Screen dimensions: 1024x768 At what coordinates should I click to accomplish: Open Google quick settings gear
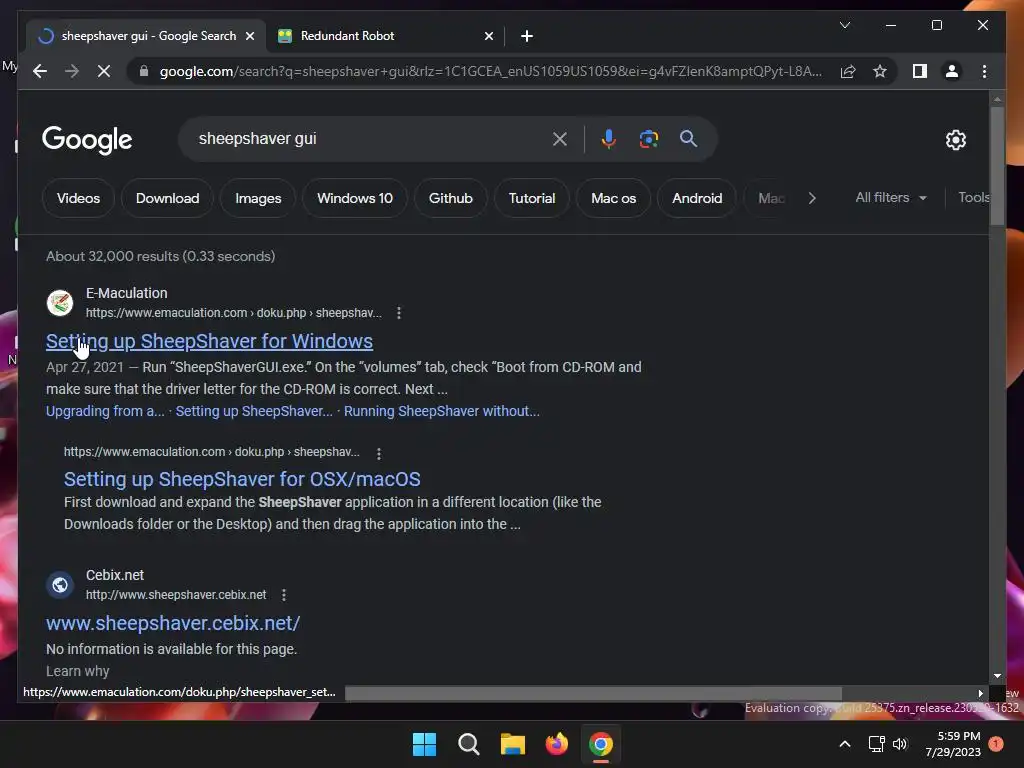tap(955, 139)
